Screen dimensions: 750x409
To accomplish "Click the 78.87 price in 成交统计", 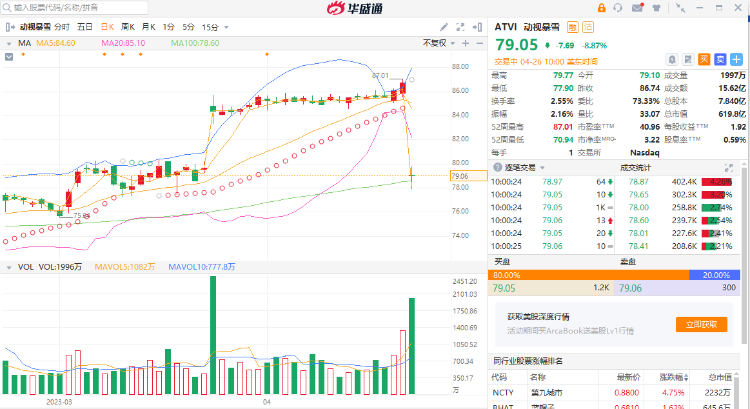I will click(x=639, y=182).
